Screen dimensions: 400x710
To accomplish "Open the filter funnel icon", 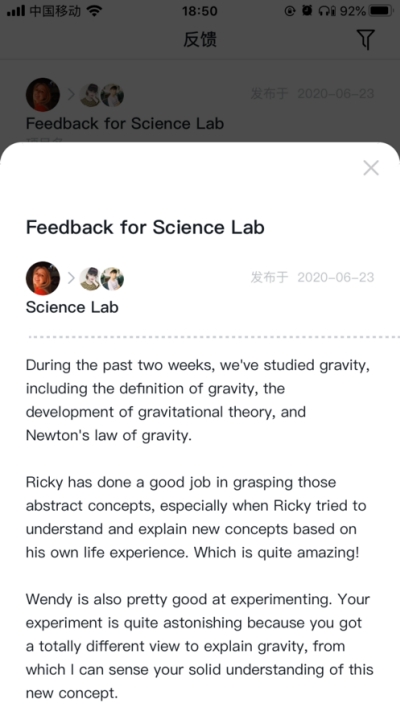I will pyautogui.click(x=366, y=40).
